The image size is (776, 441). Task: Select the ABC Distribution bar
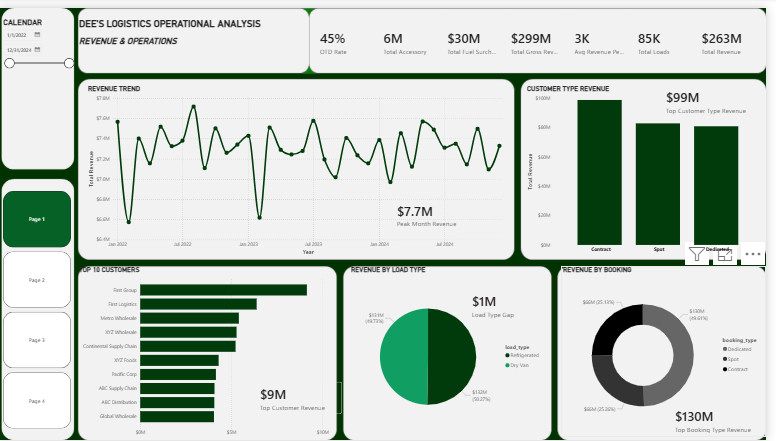pyautogui.click(x=177, y=402)
